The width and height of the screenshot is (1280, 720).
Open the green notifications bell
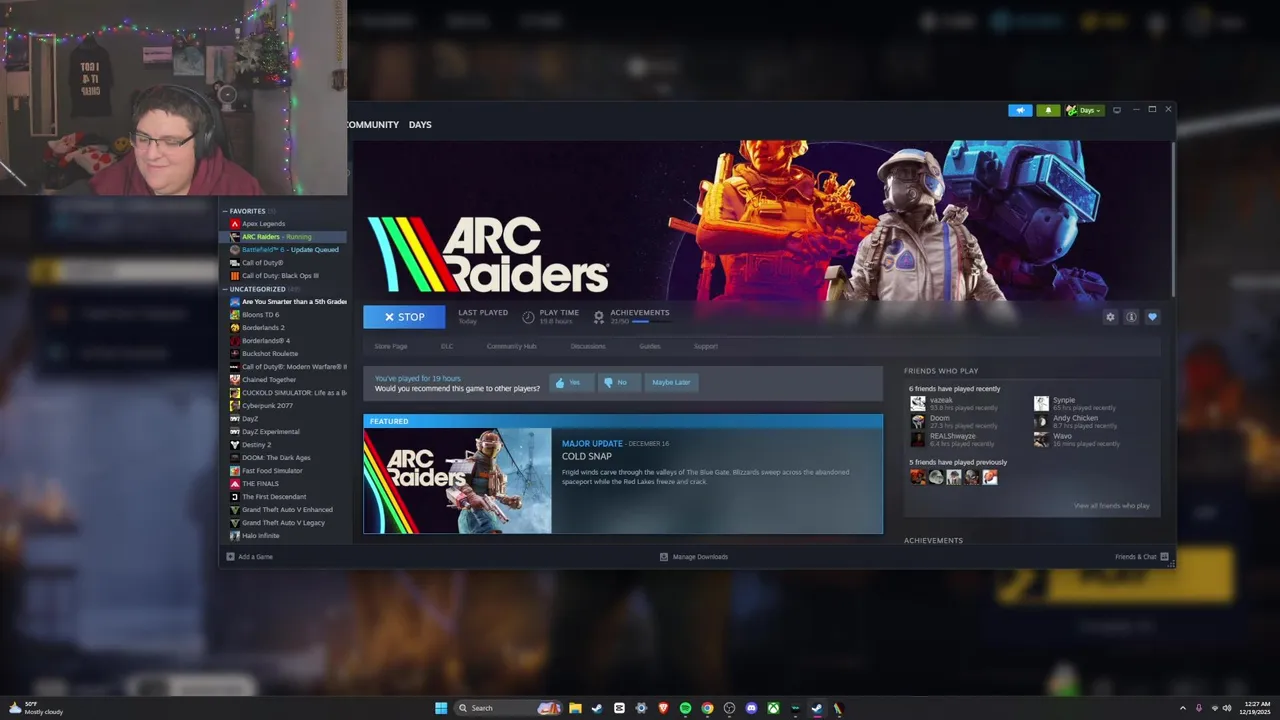[x=1047, y=110]
